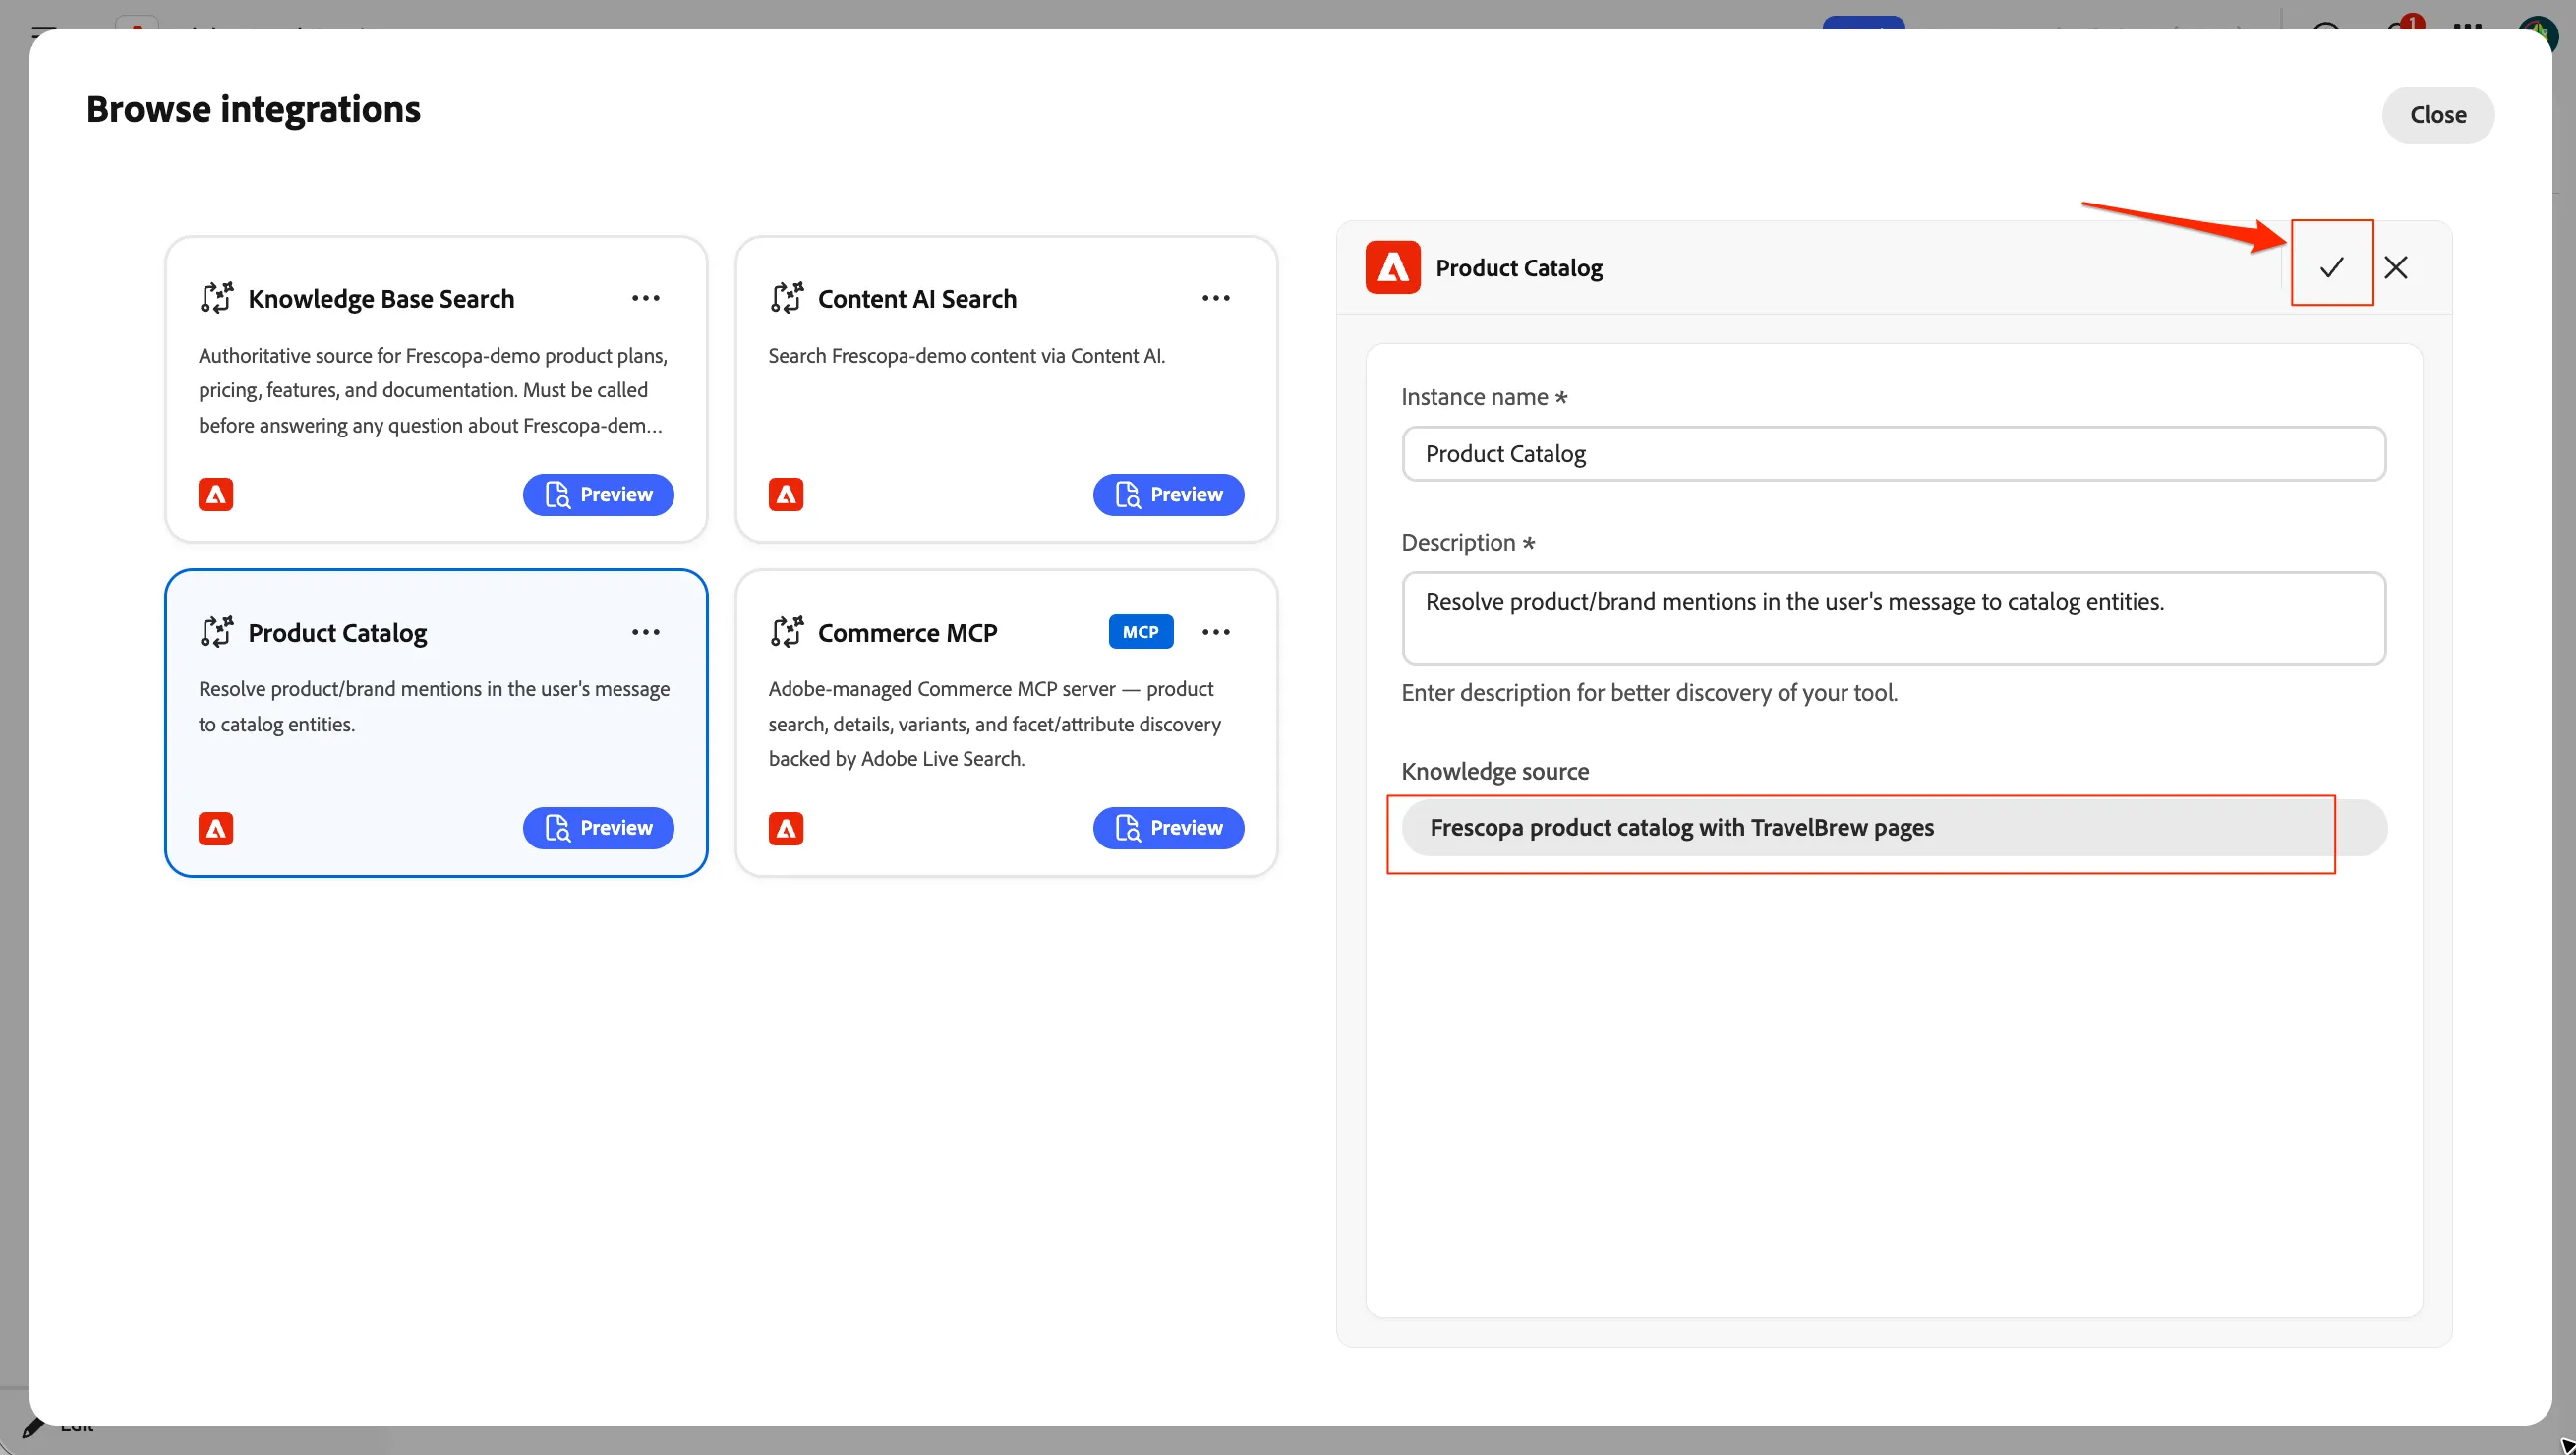Click 'Authoritative source for Frescopa-demo' description
The width and height of the screenshot is (2576, 1455).
point(433,391)
